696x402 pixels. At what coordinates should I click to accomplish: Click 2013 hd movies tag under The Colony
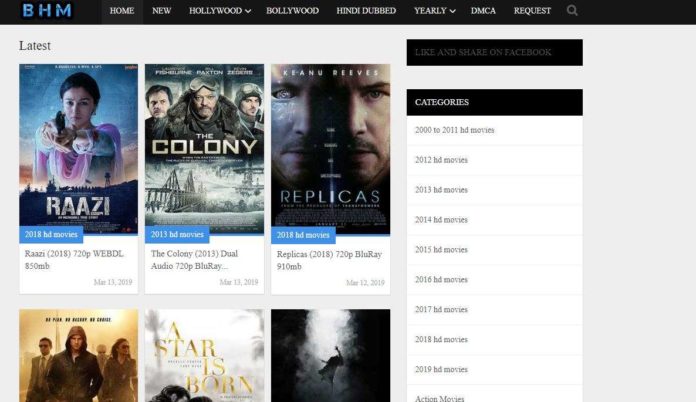[177, 234]
